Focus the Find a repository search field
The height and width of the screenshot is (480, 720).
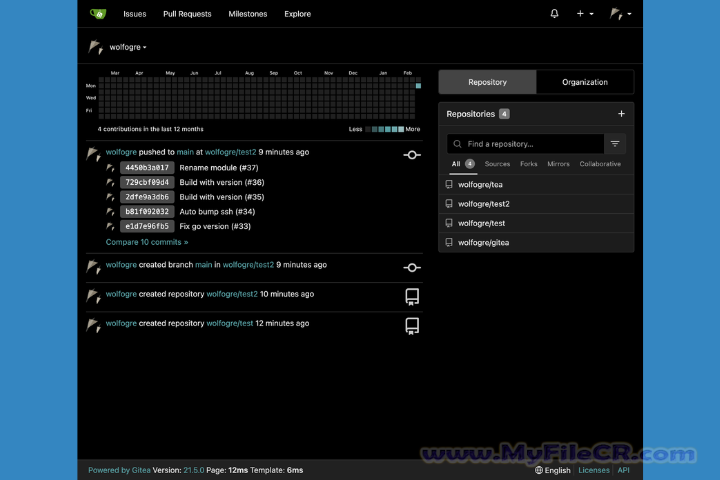525,144
